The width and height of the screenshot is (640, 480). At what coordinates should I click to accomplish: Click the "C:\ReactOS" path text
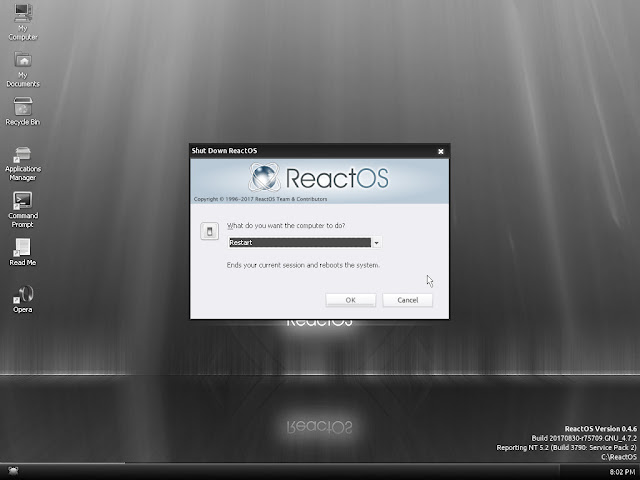(619, 457)
